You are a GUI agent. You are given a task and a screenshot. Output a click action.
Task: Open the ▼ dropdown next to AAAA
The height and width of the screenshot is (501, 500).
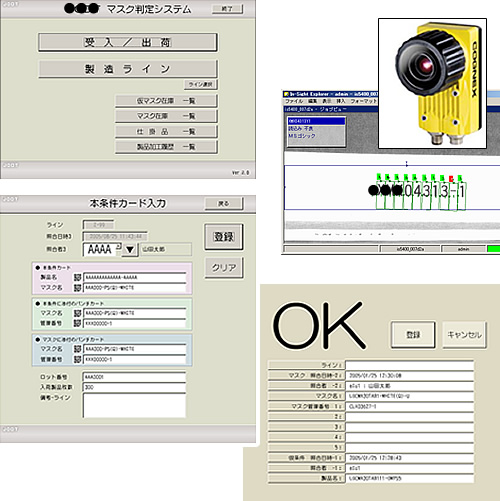pos(130,249)
